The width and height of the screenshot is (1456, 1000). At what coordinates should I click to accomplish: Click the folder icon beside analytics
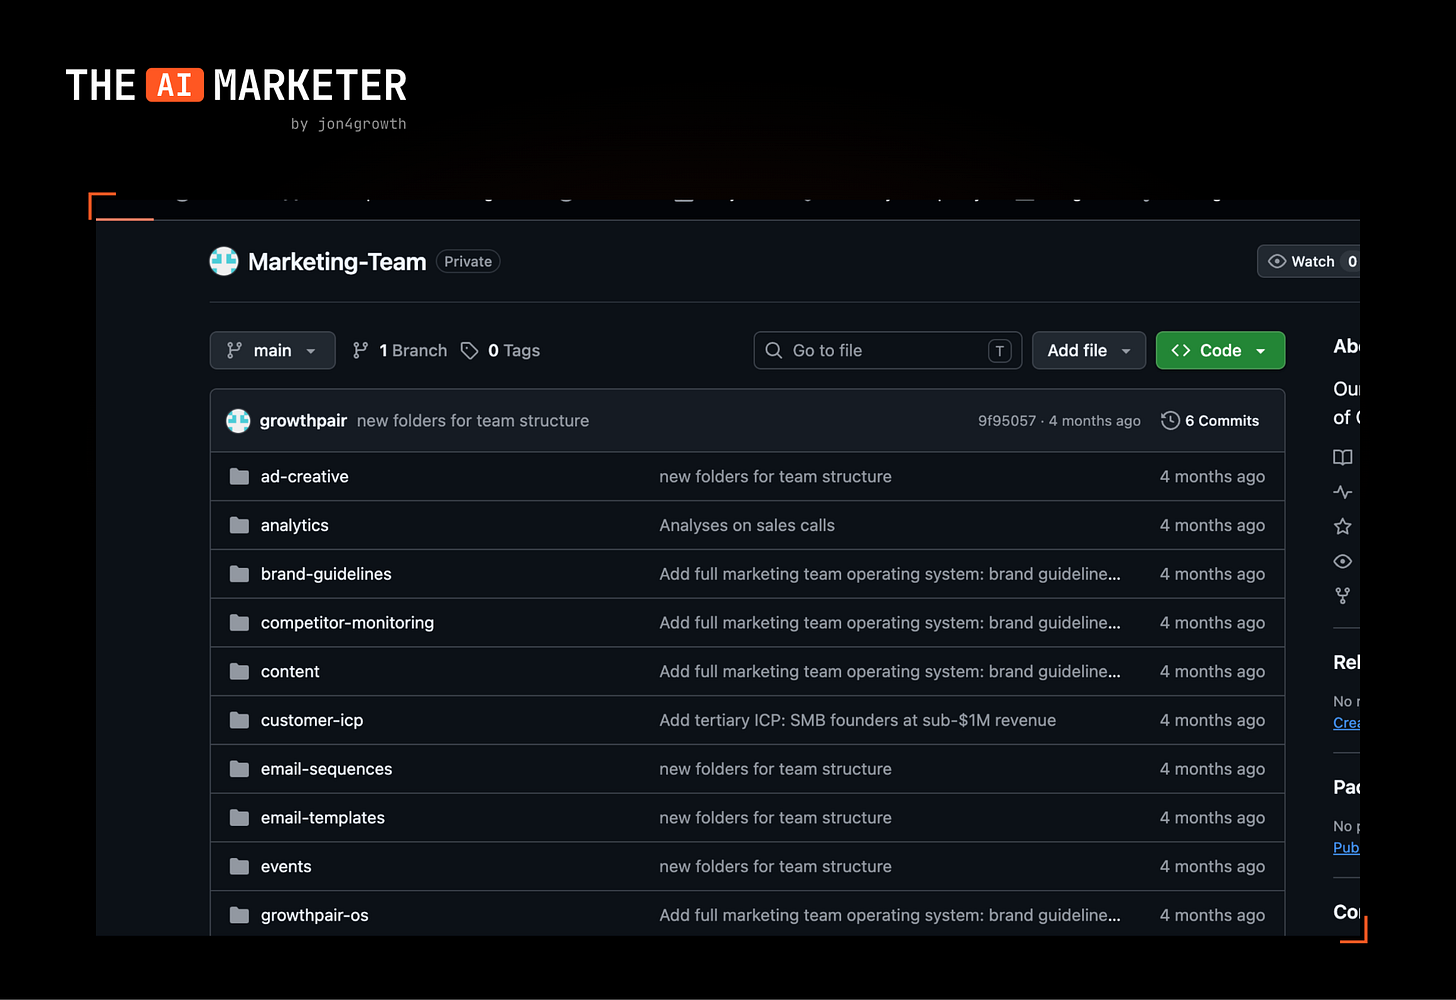(239, 525)
